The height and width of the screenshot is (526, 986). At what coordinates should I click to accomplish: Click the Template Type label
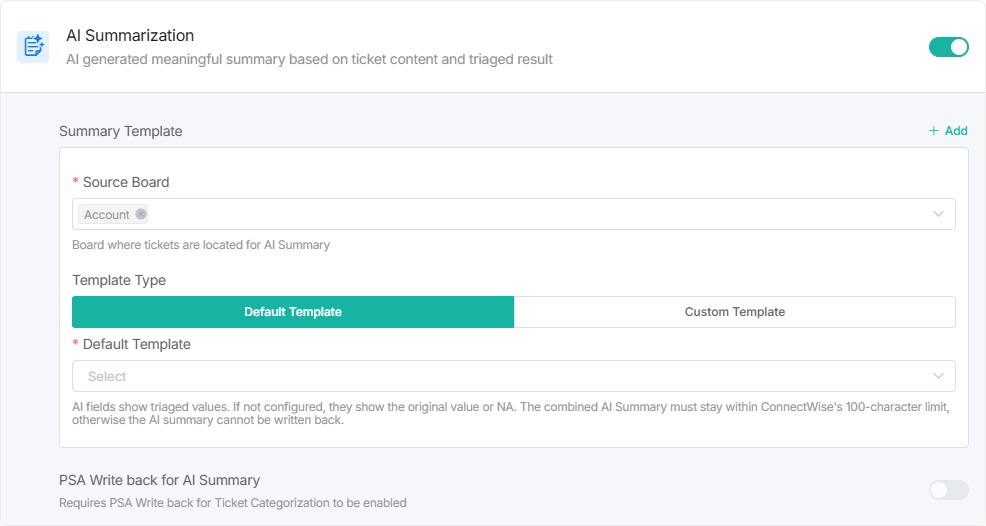(119, 280)
